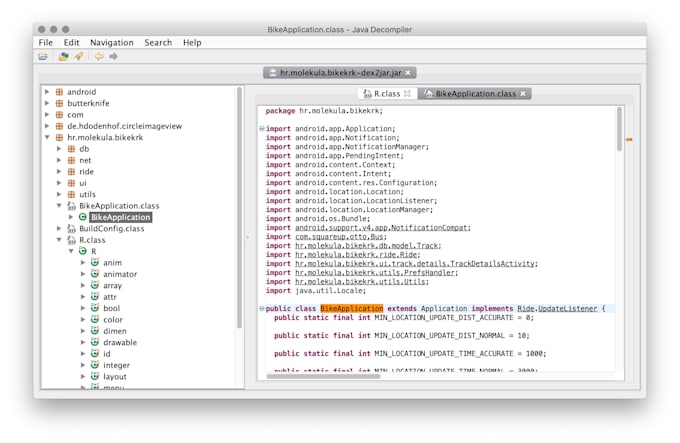Click the Open Type toolbar icon

63,56
